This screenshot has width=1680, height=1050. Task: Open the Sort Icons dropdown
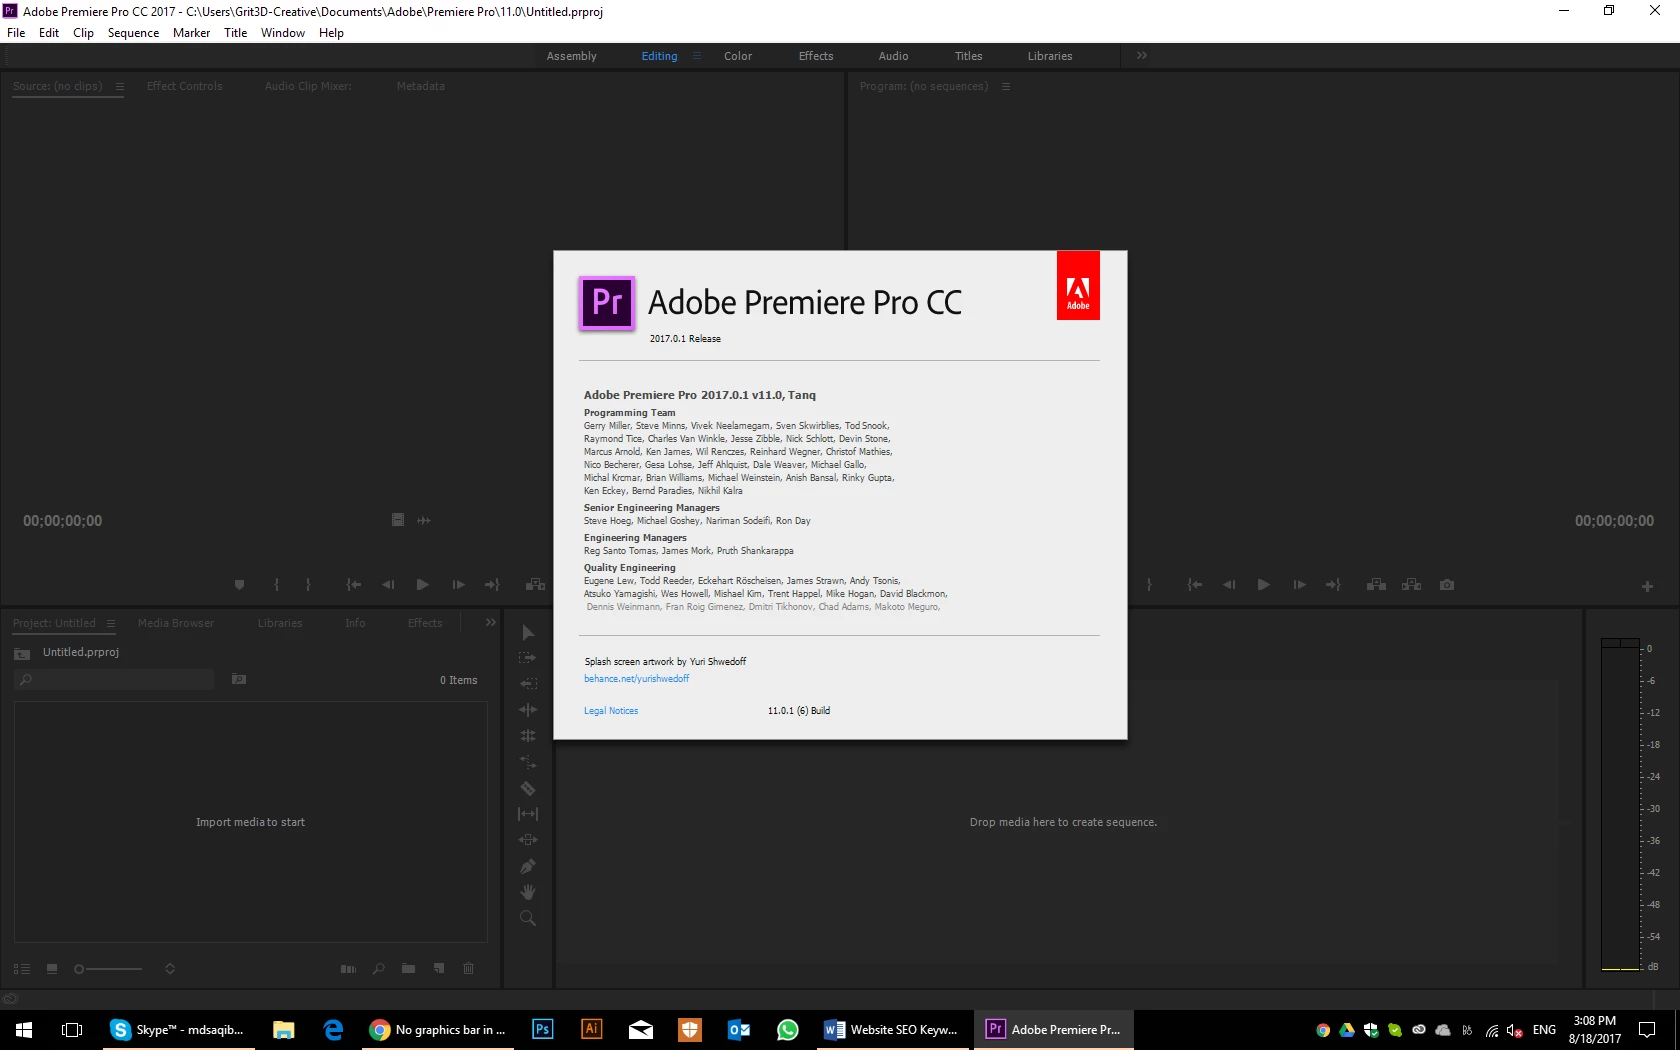click(170, 969)
